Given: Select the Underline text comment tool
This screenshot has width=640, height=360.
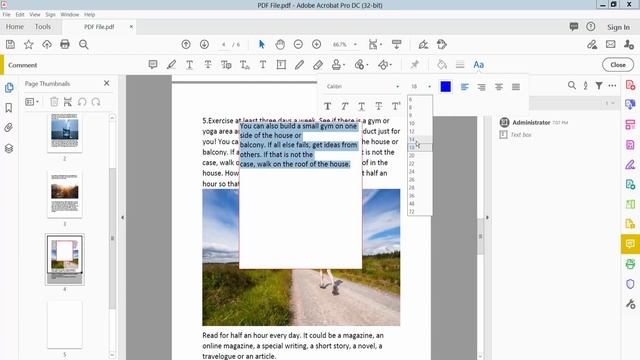Looking at the screenshot, I should click(x=189, y=64).
